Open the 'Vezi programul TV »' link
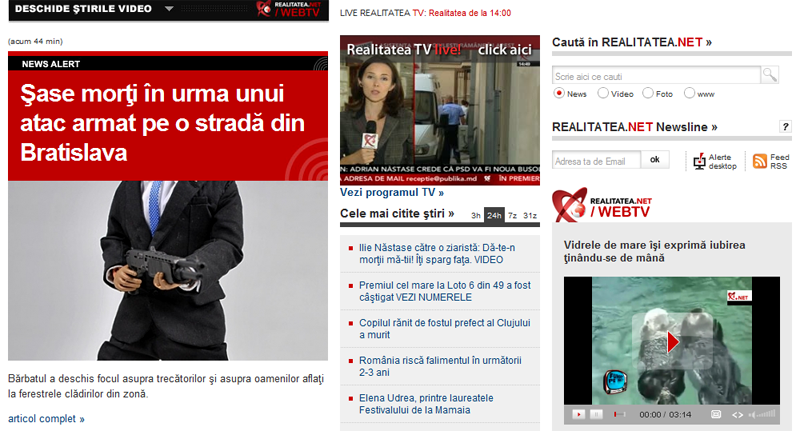 click(x=392, y=192)
